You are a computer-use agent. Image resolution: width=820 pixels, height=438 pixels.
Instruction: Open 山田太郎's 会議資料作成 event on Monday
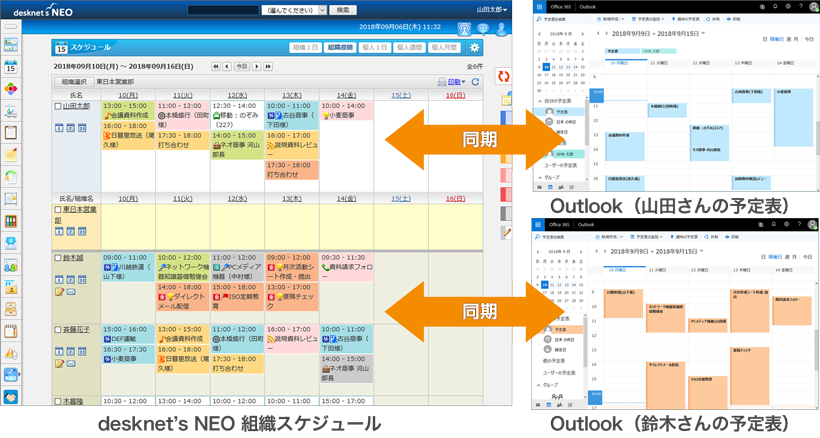[x=128, y=111]
